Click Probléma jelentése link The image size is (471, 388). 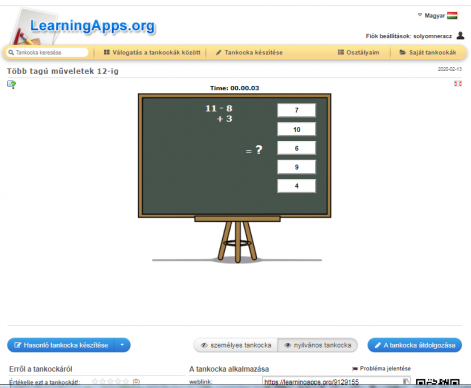[x=382, y=368]
